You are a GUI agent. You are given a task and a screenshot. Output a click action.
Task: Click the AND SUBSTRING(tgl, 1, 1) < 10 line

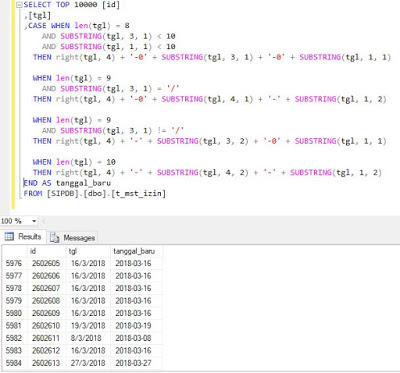pyautogui.click(x=109, y=47)
